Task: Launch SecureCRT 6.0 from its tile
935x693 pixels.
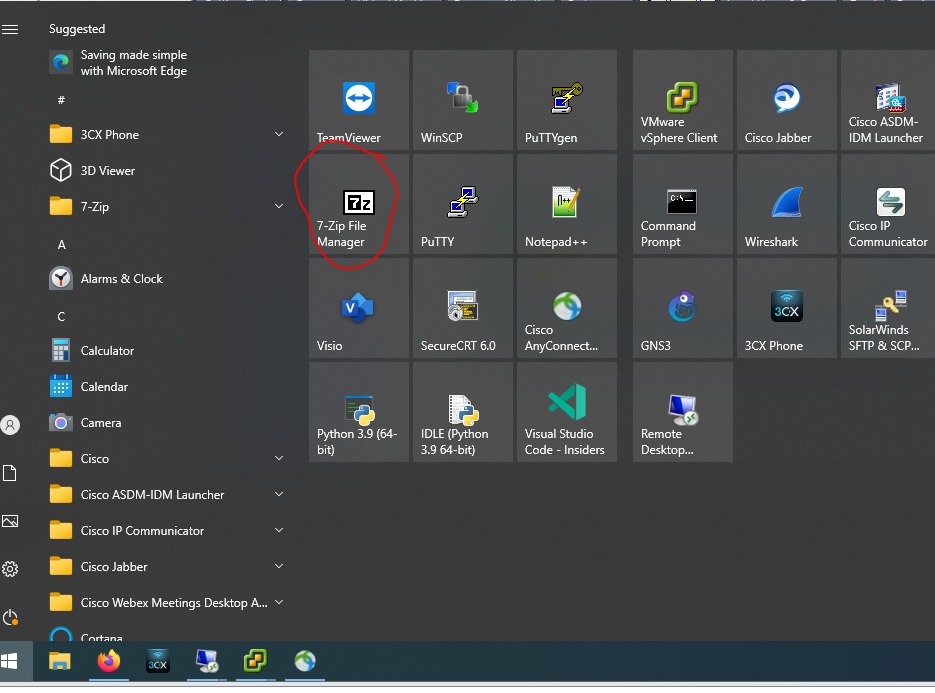Action: (x=462, y=307)
